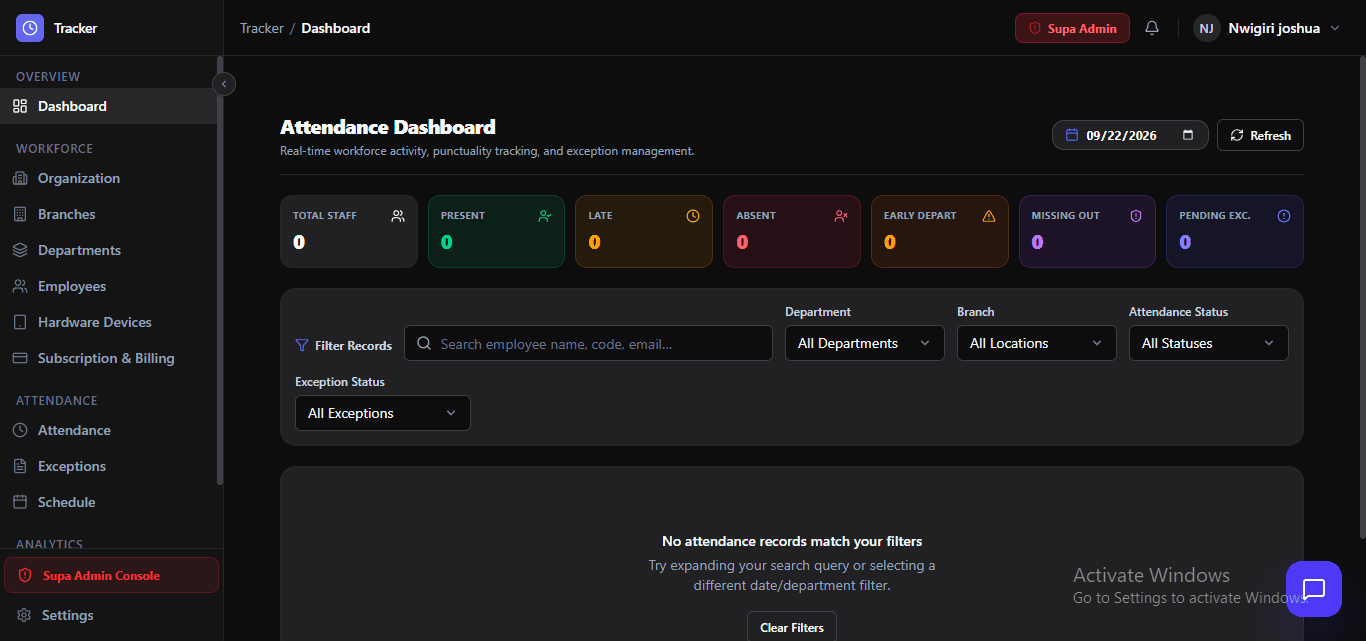Click the Refresh button

[1260, 135]
